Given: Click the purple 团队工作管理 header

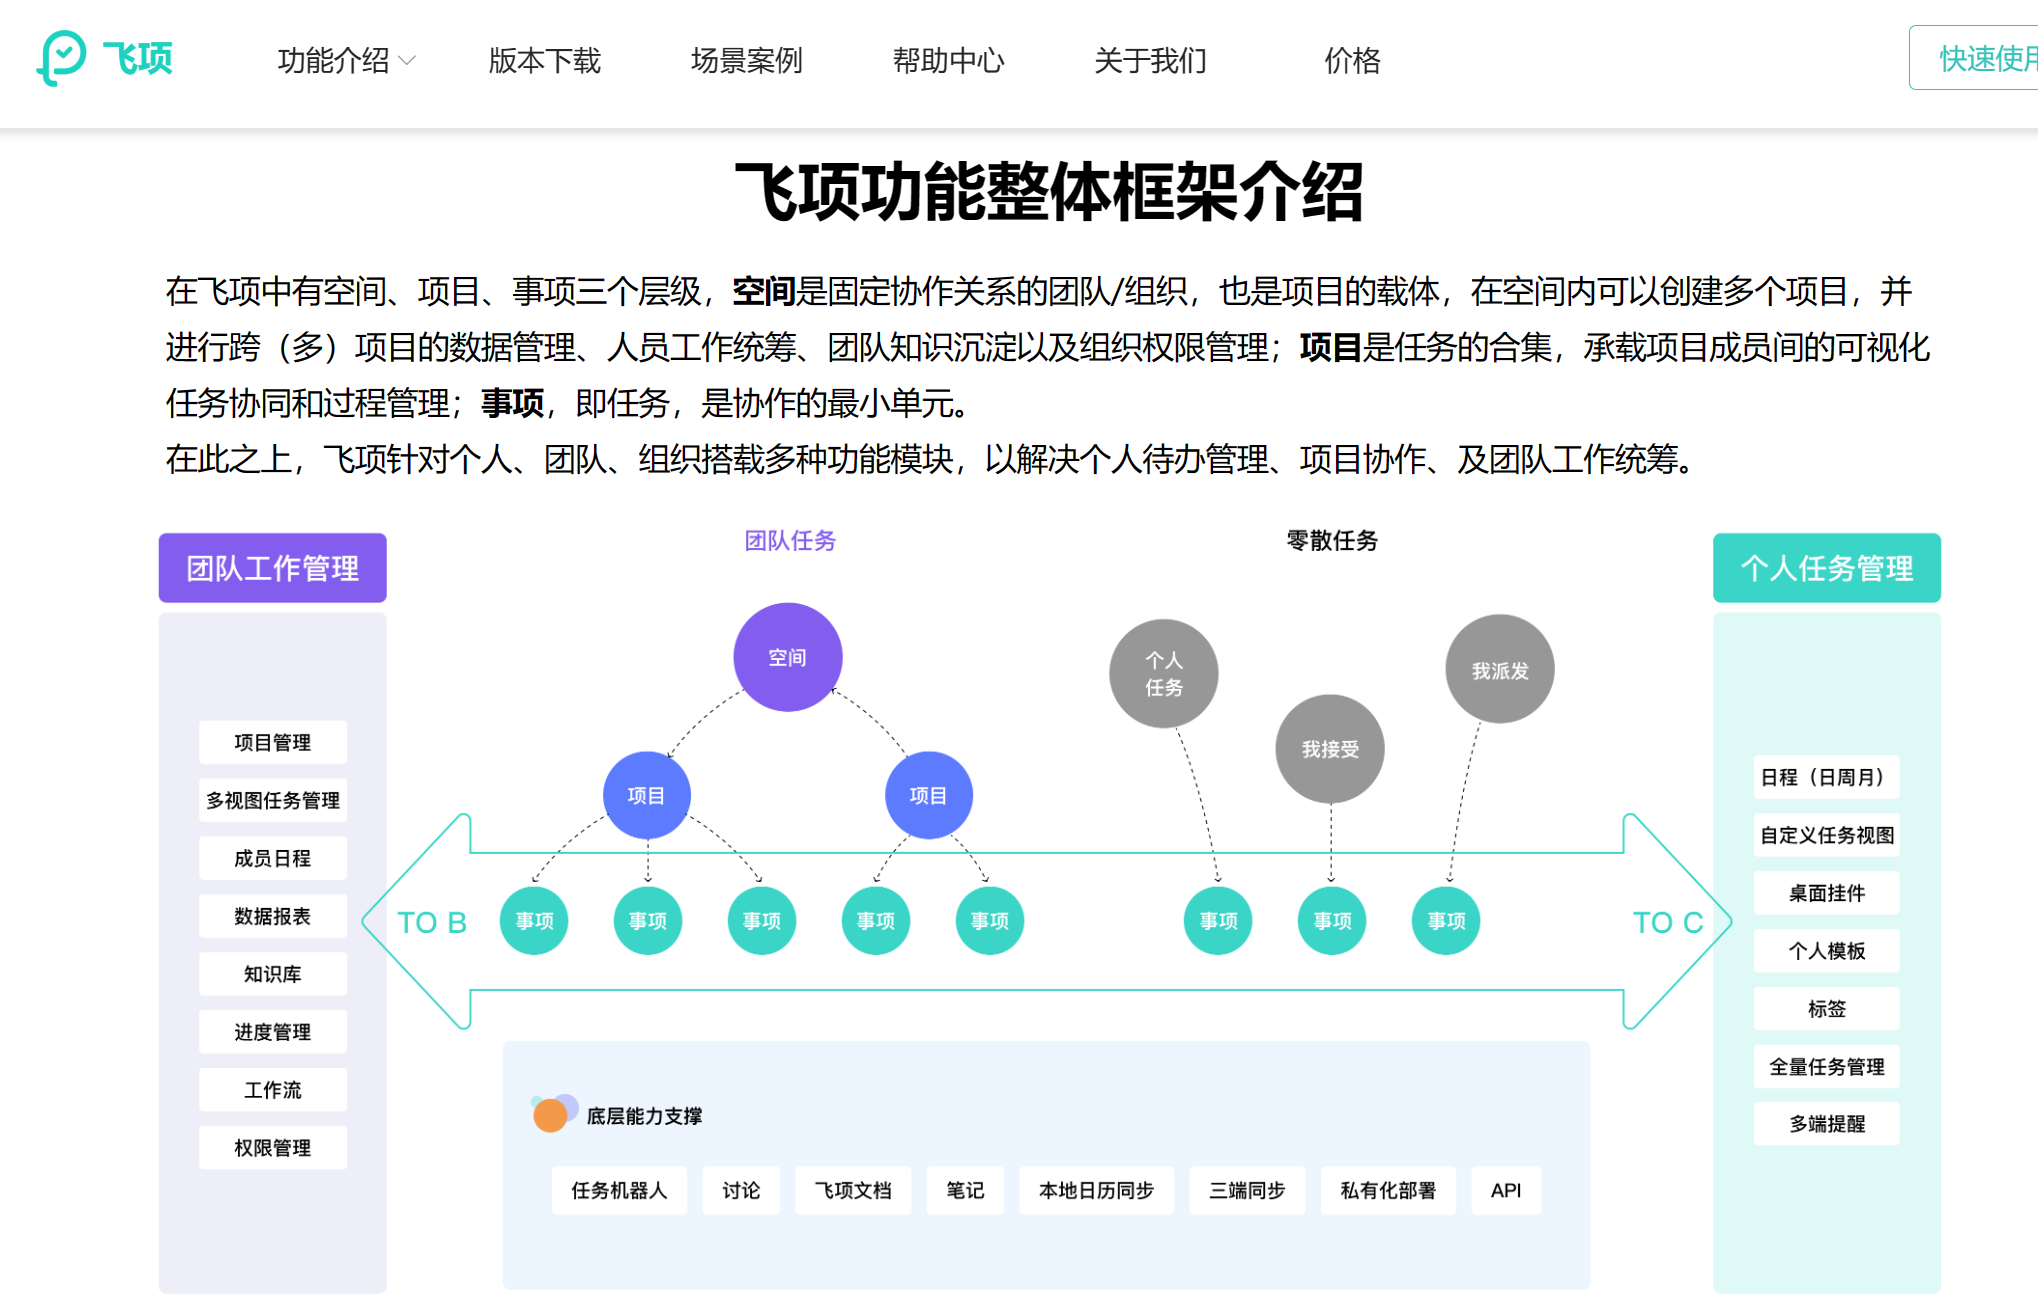Looking at the screenshot, I should click(x=272, y=568).
